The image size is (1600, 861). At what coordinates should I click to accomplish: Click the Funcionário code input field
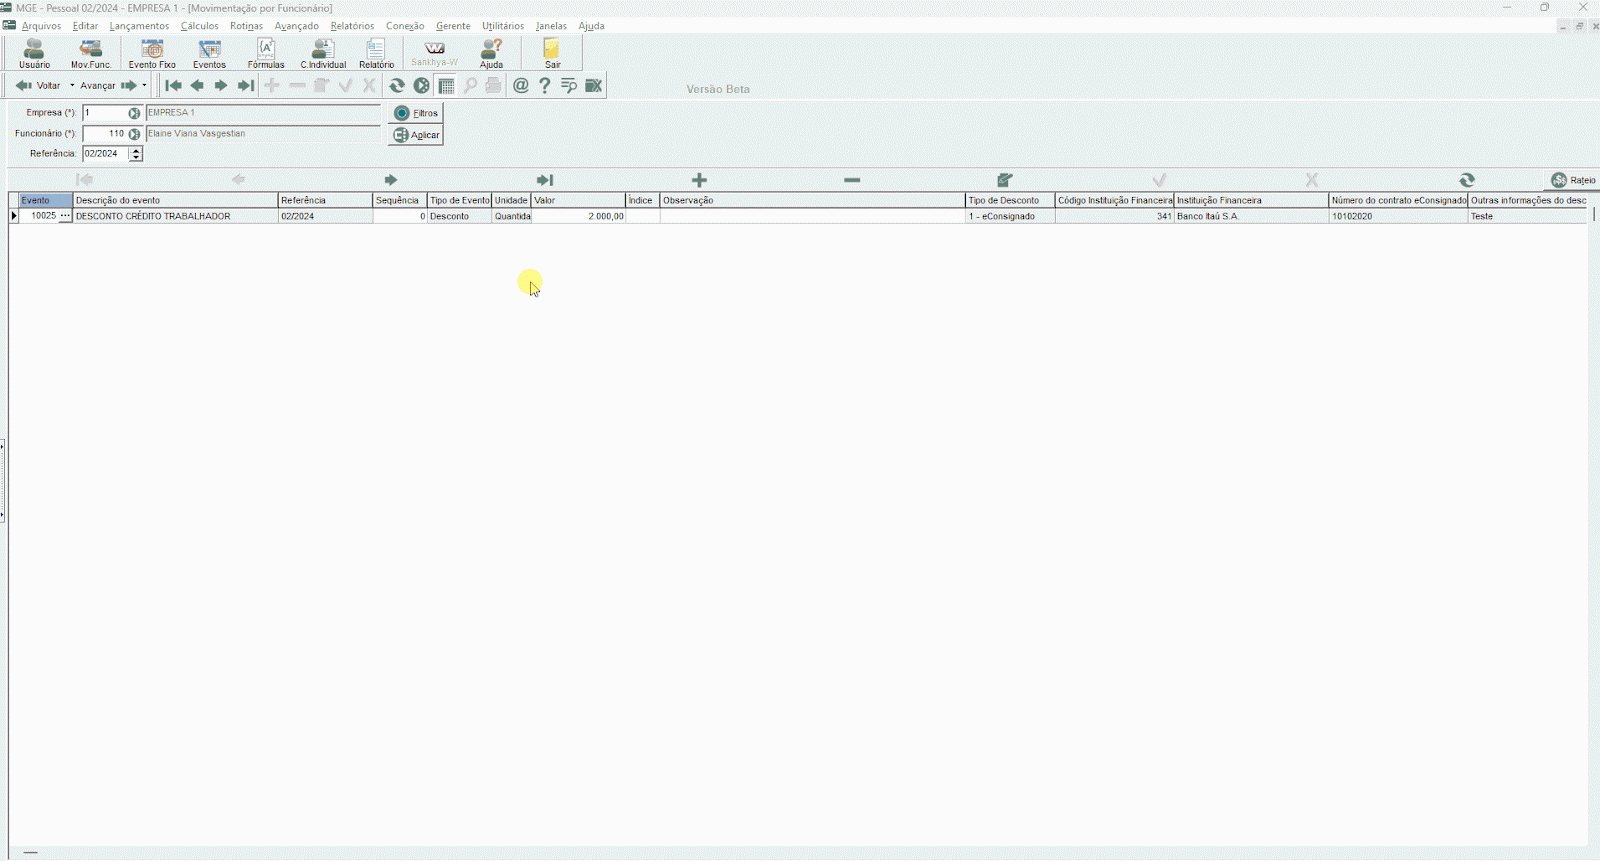105,134
